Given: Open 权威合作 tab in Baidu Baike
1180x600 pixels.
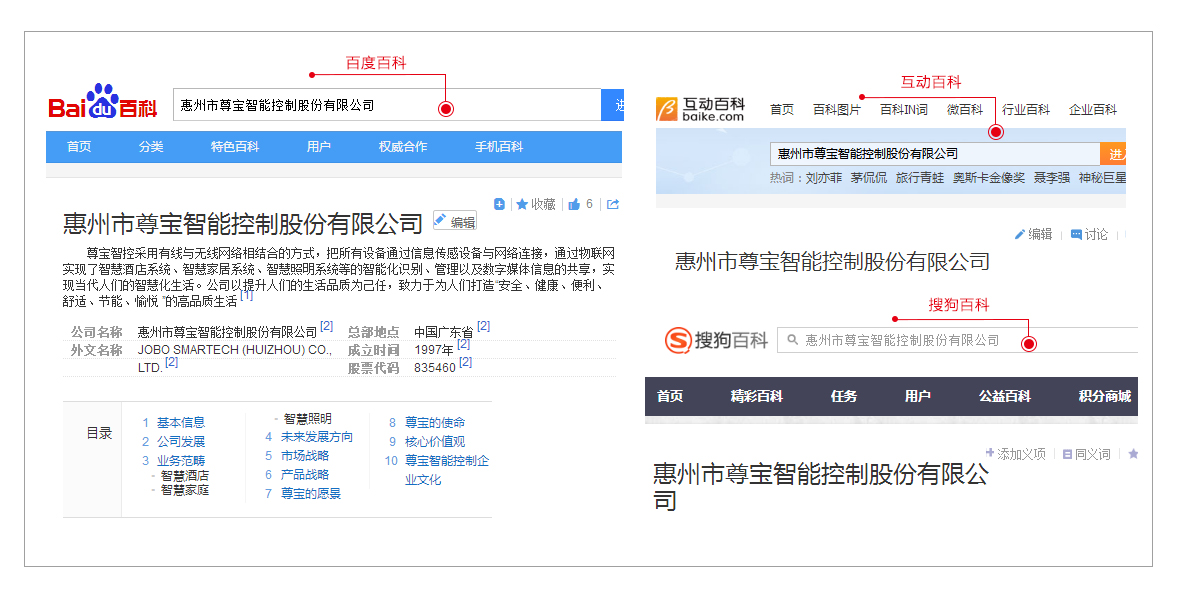Looking at the screenshot, I should (x=403, y=147).
